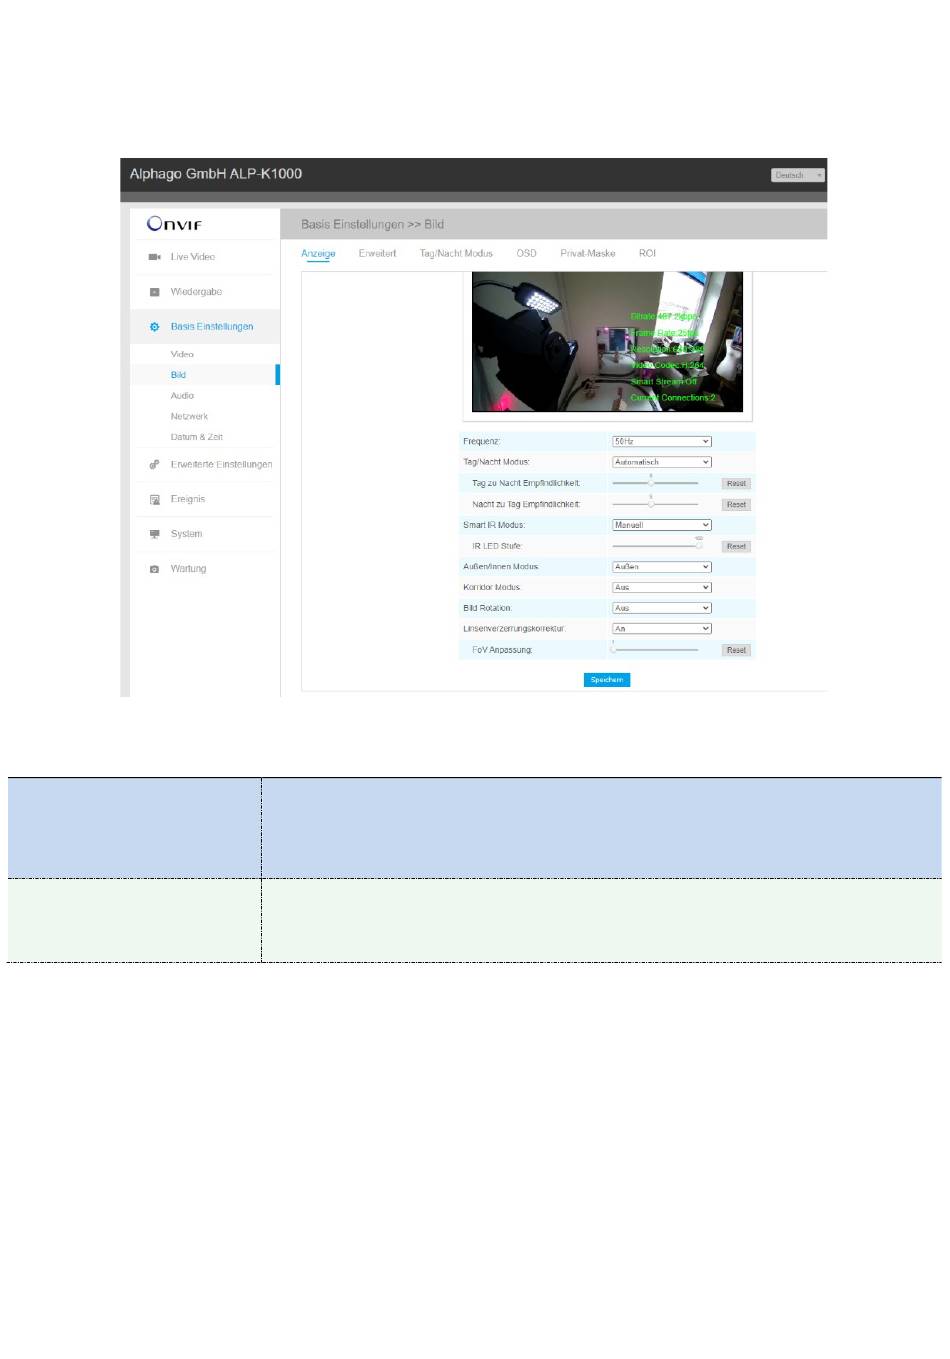Click the System monitor icon
Viewport: 950px width, 1359px height.
click(154, 534)
